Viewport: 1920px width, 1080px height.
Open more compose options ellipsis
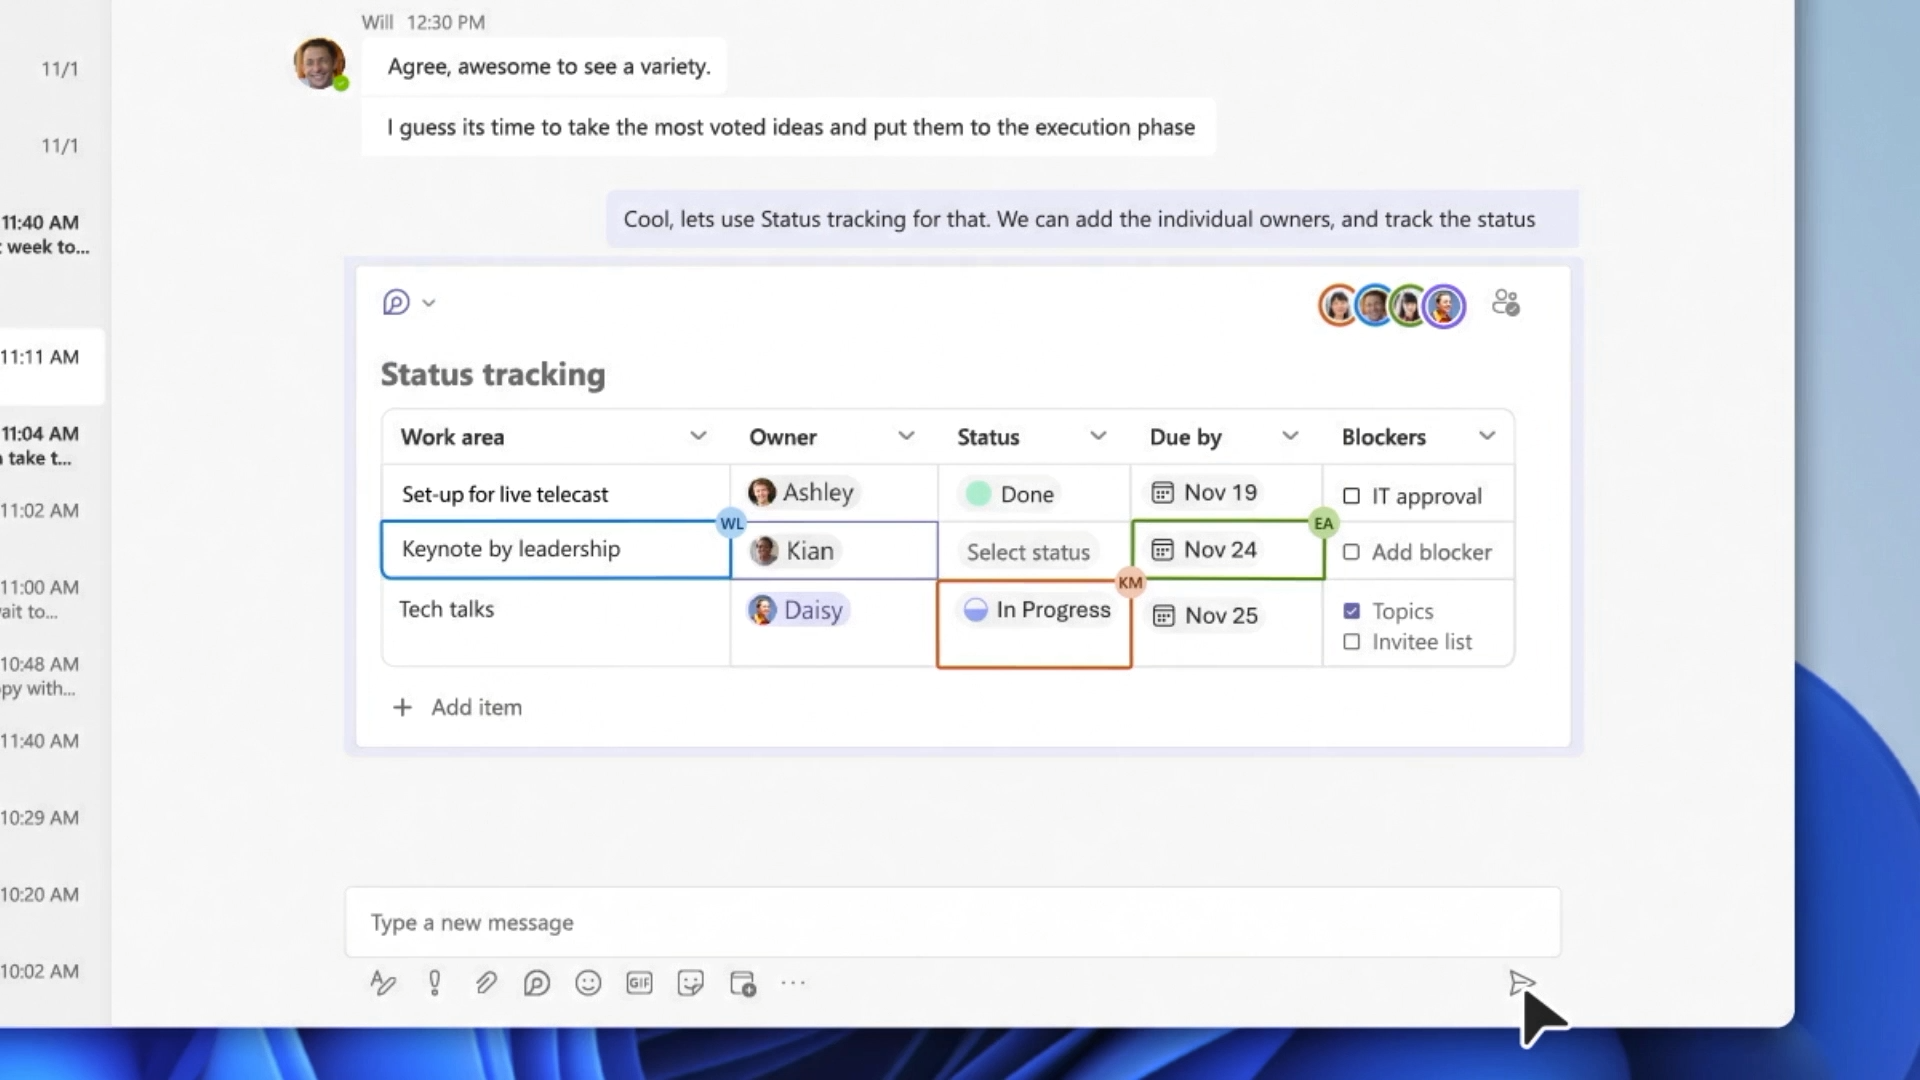[793, 983]
